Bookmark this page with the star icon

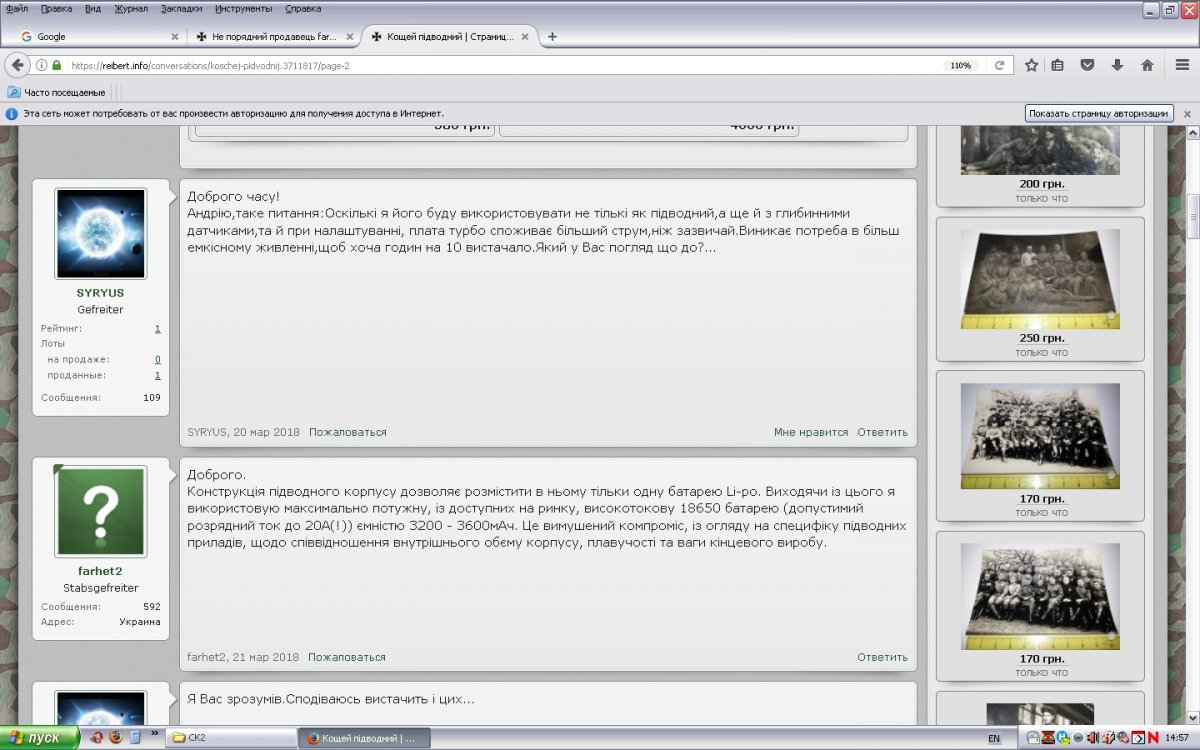coord(1031,65)
